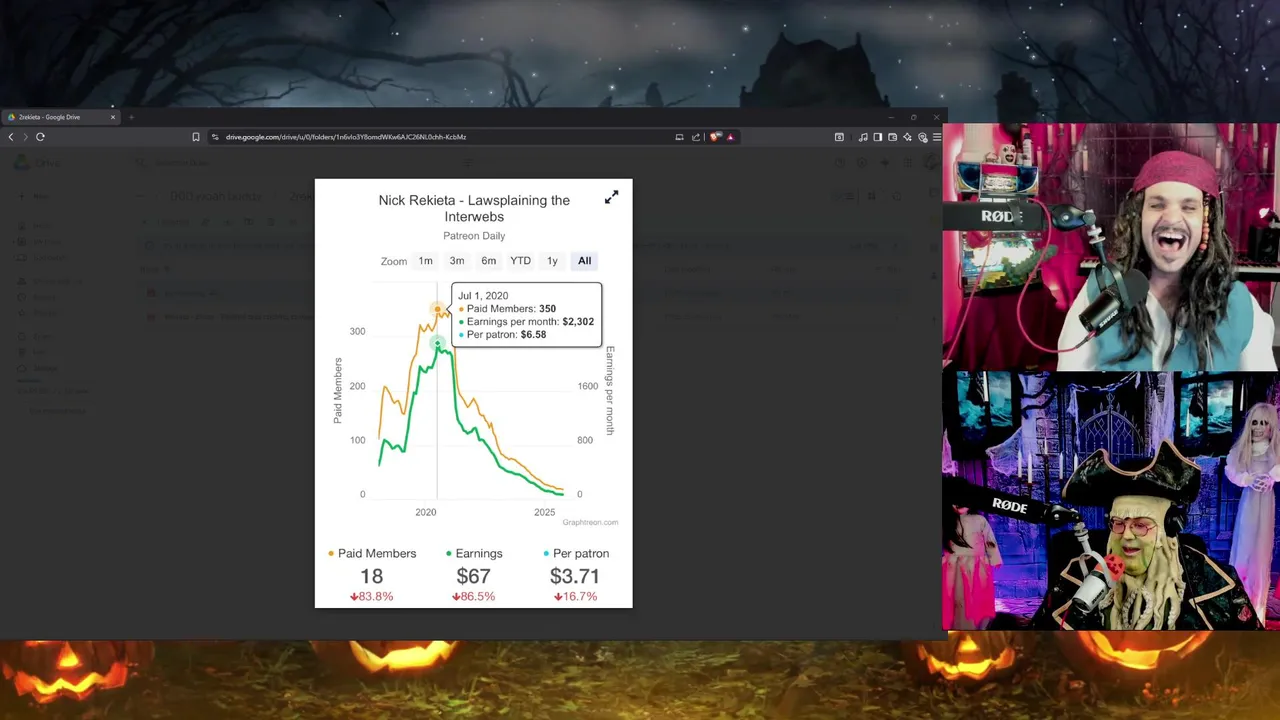
Task: Toggle the Paid Members legend series
Action: pos(372,553)
